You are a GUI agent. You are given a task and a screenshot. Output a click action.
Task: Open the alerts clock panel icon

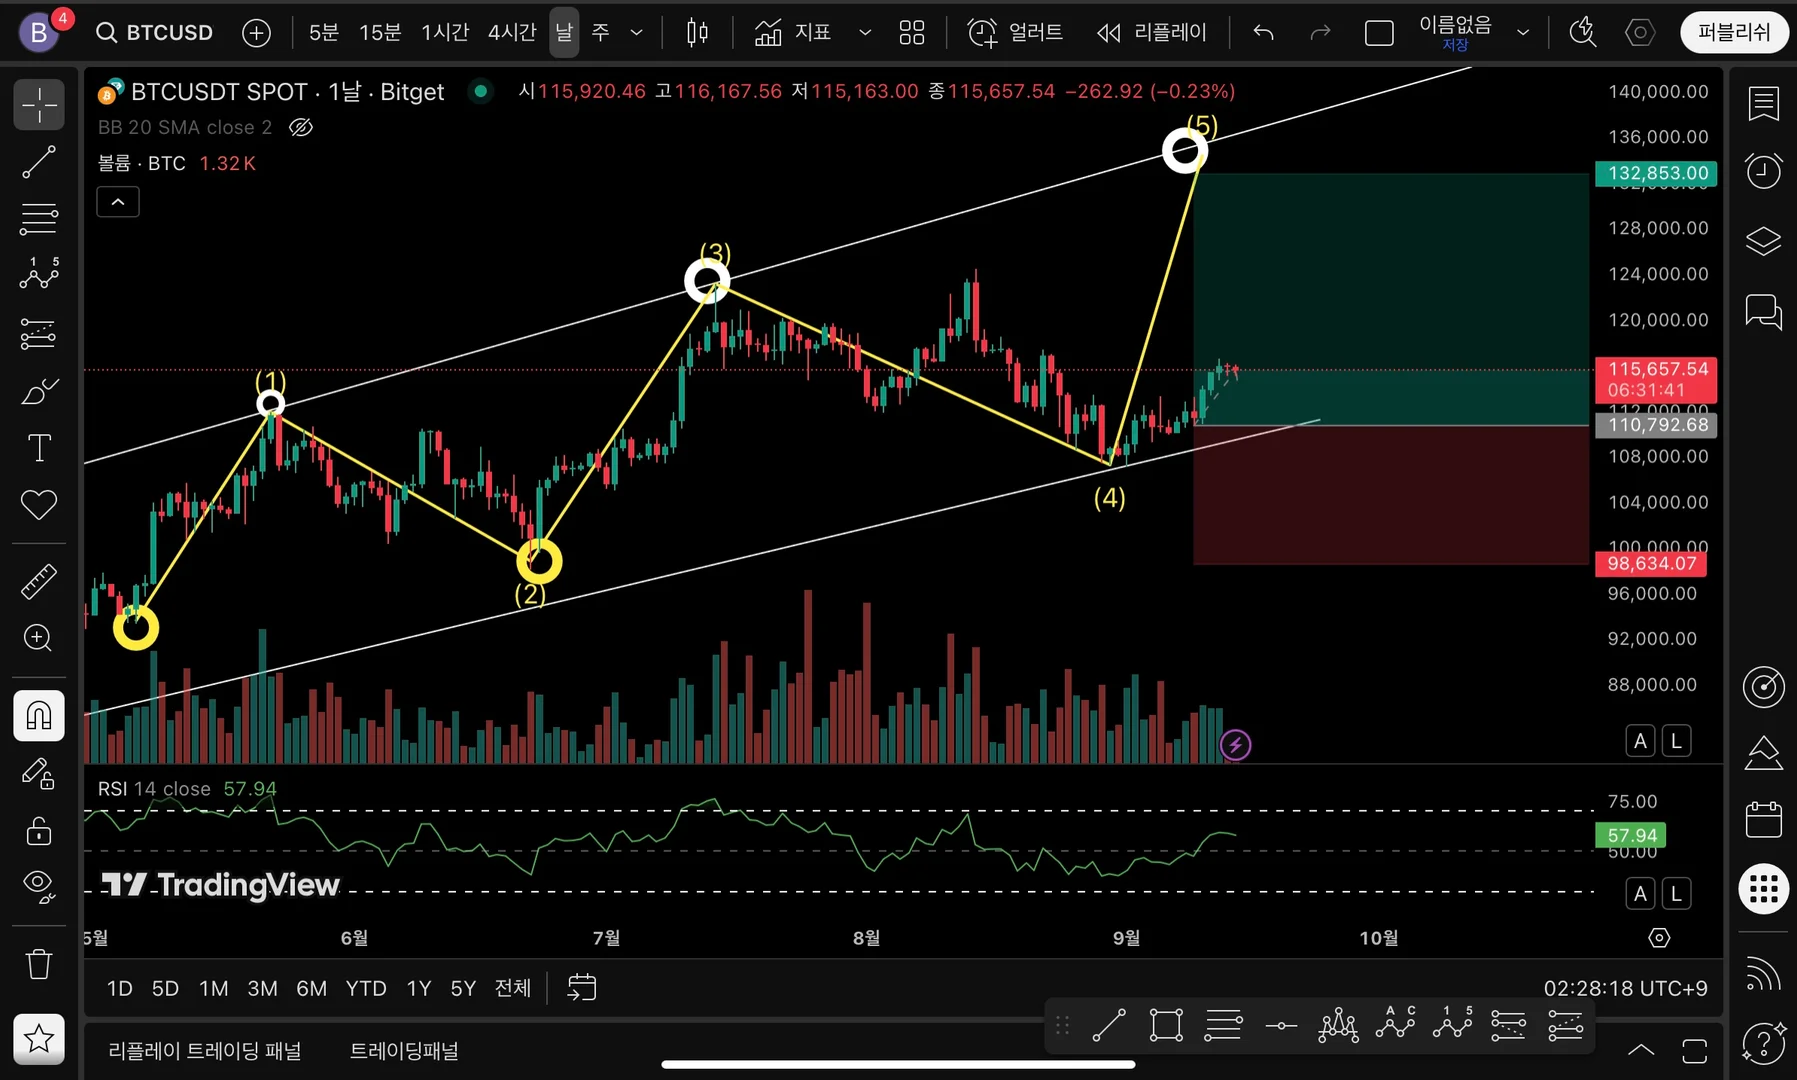[1763, 171]
